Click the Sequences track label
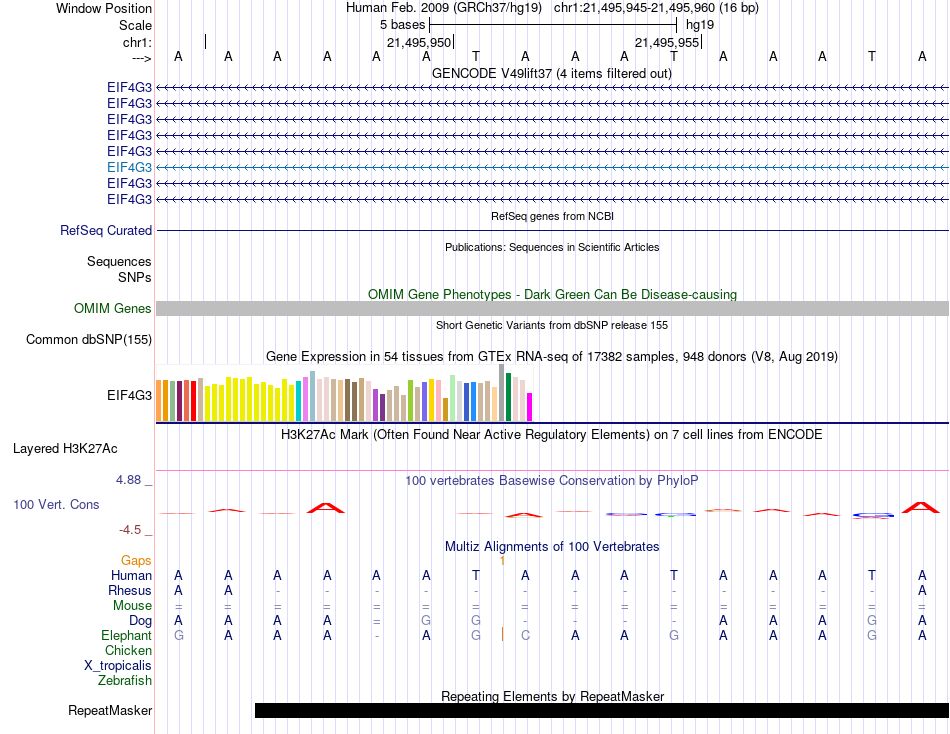This screenshot has height=734, width=950. 119,261
